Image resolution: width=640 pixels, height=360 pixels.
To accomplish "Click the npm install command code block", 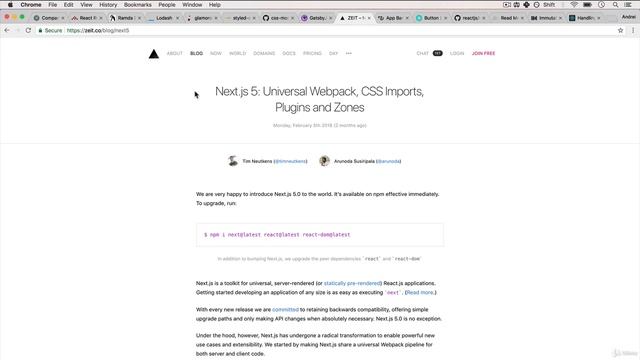I will coord(320,235).
